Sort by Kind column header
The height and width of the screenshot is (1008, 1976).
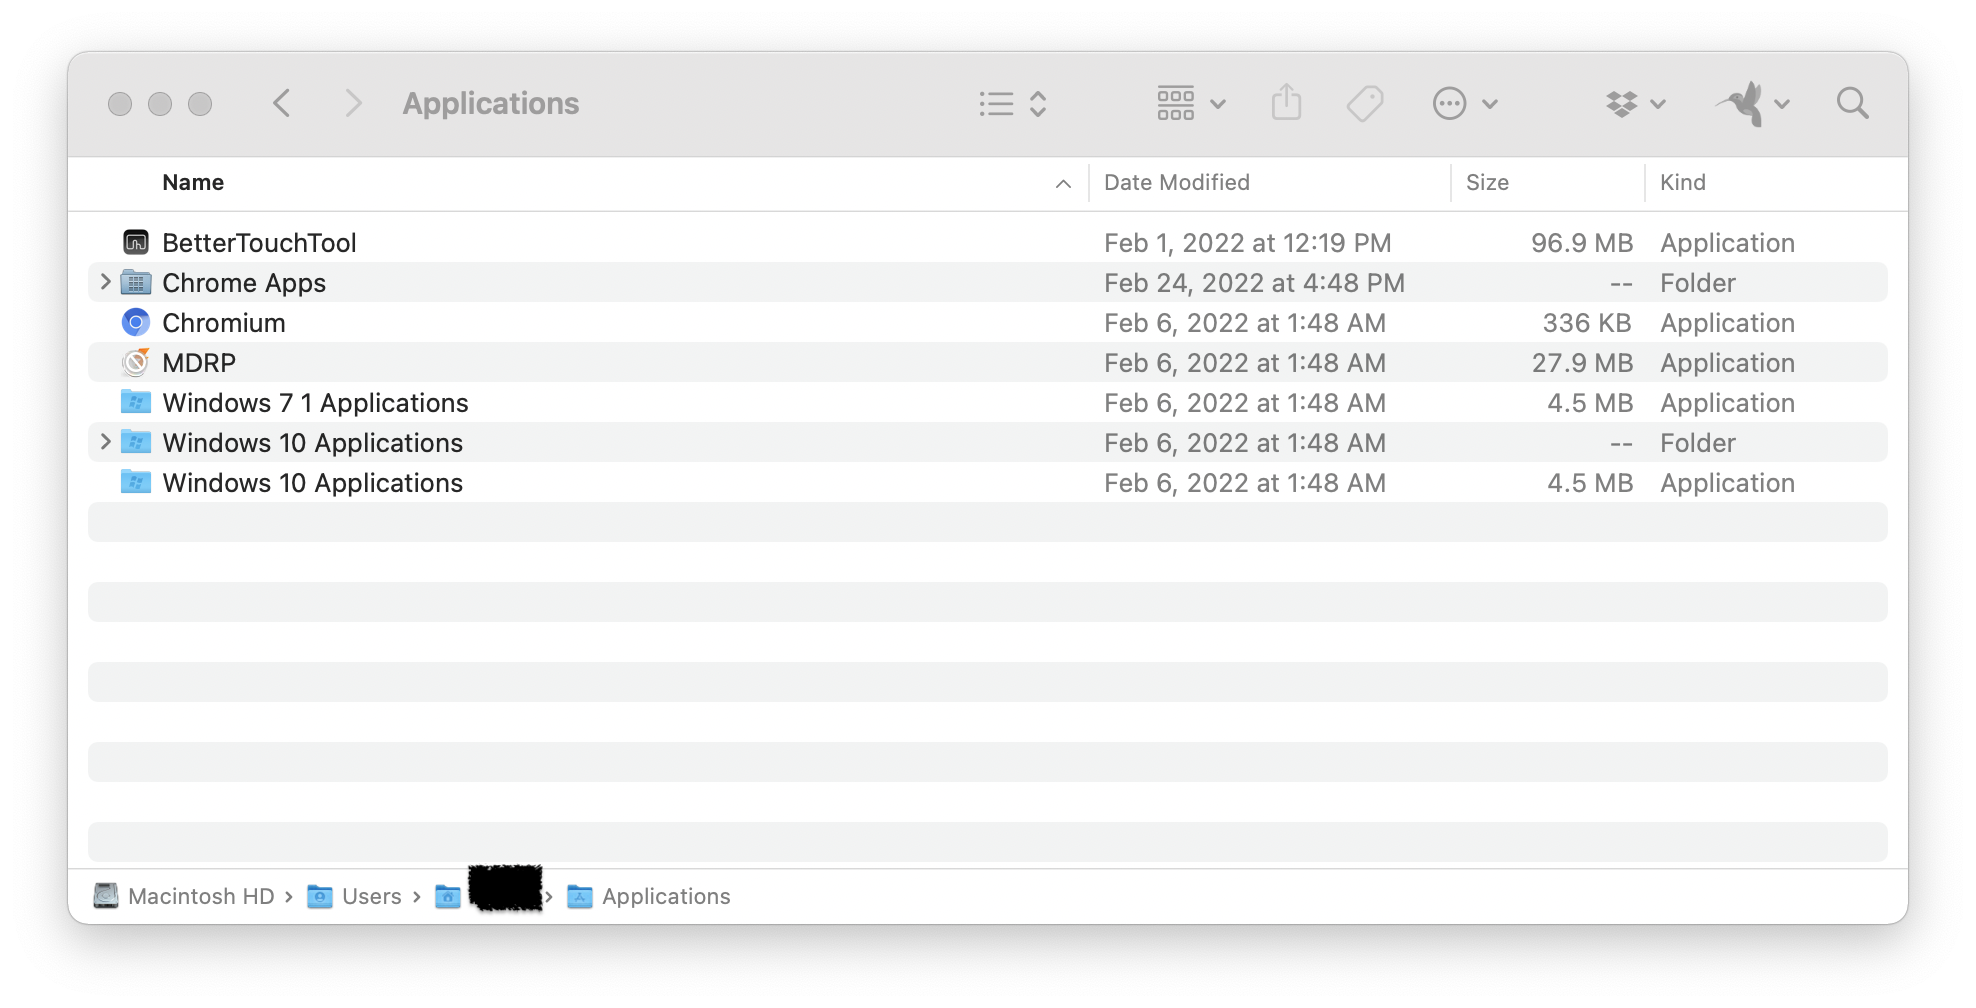1682,182
